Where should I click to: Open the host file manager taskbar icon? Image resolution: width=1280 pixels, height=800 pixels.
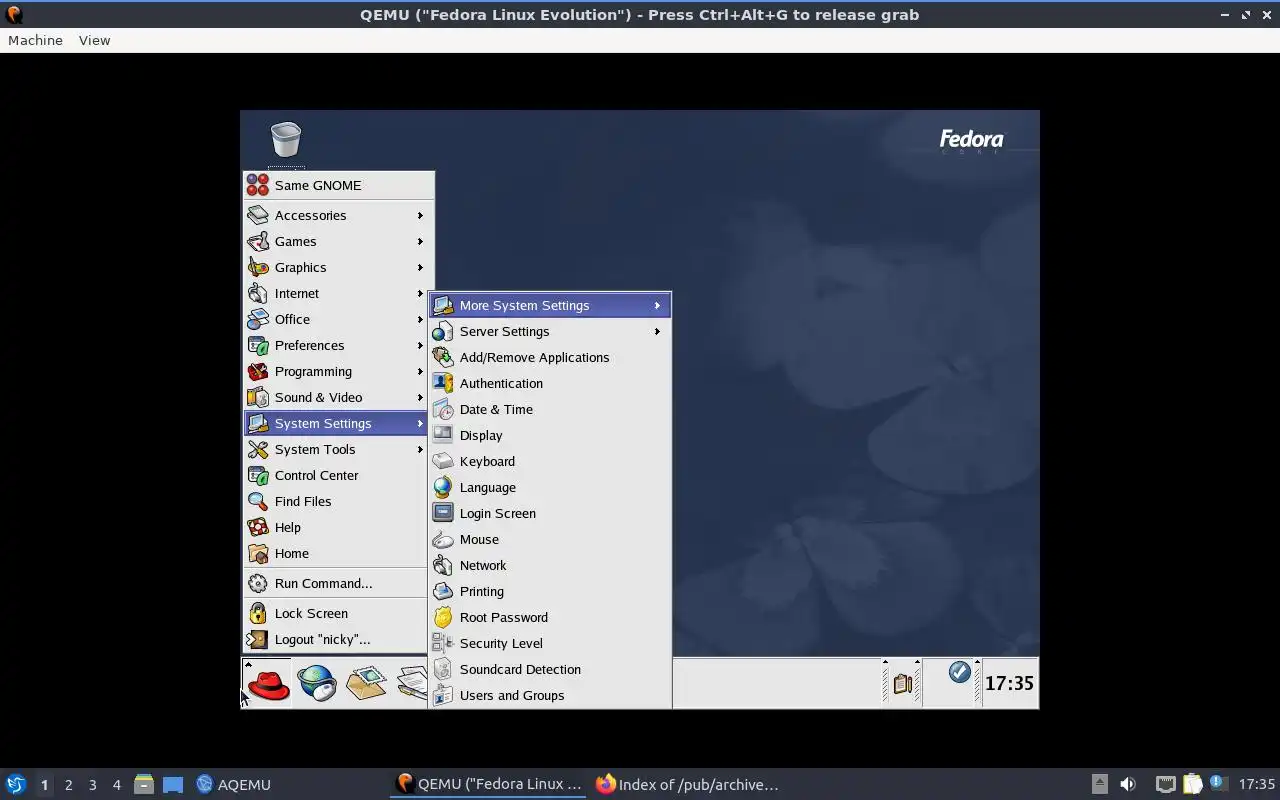pos(144,784)
